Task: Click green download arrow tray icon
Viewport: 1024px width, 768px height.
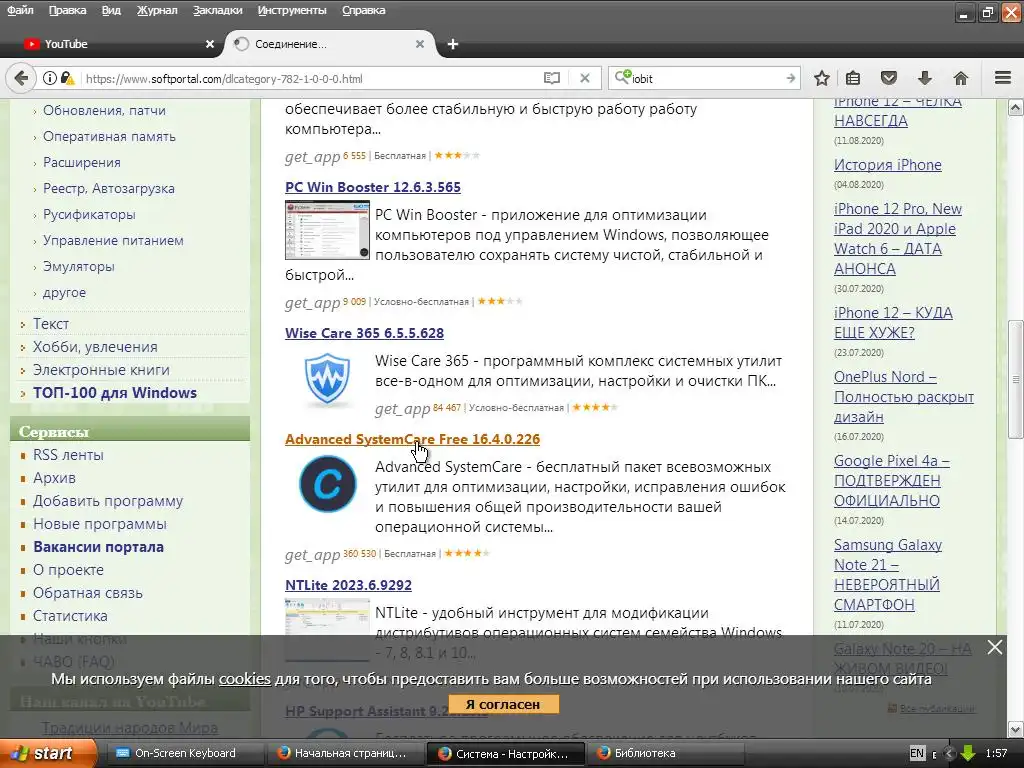Action: [x=968, y=753]
